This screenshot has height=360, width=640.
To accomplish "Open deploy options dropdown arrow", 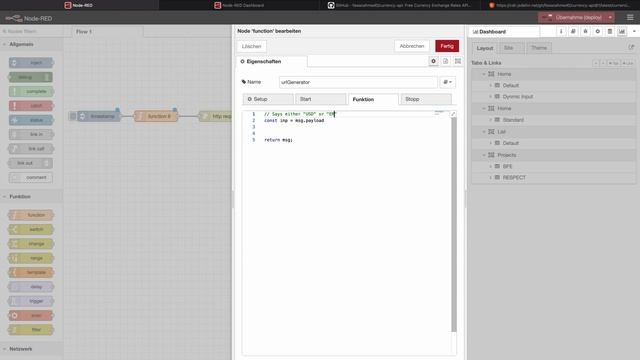I will pyautogui.click(x=610, y=18).
